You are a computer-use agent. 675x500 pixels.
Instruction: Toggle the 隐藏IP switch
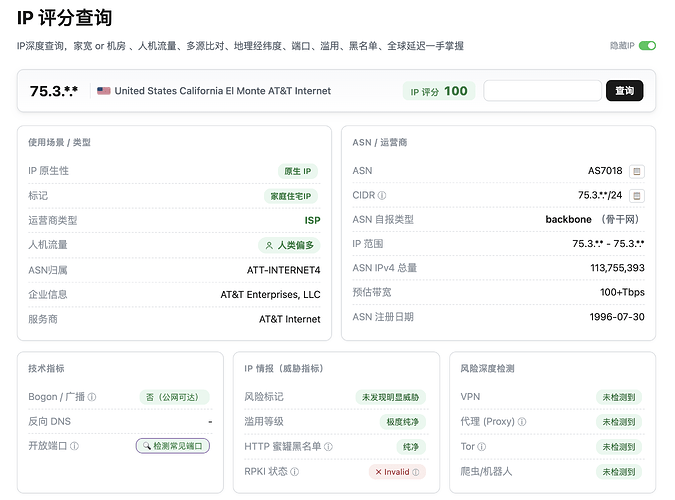(x=647, y=46)
